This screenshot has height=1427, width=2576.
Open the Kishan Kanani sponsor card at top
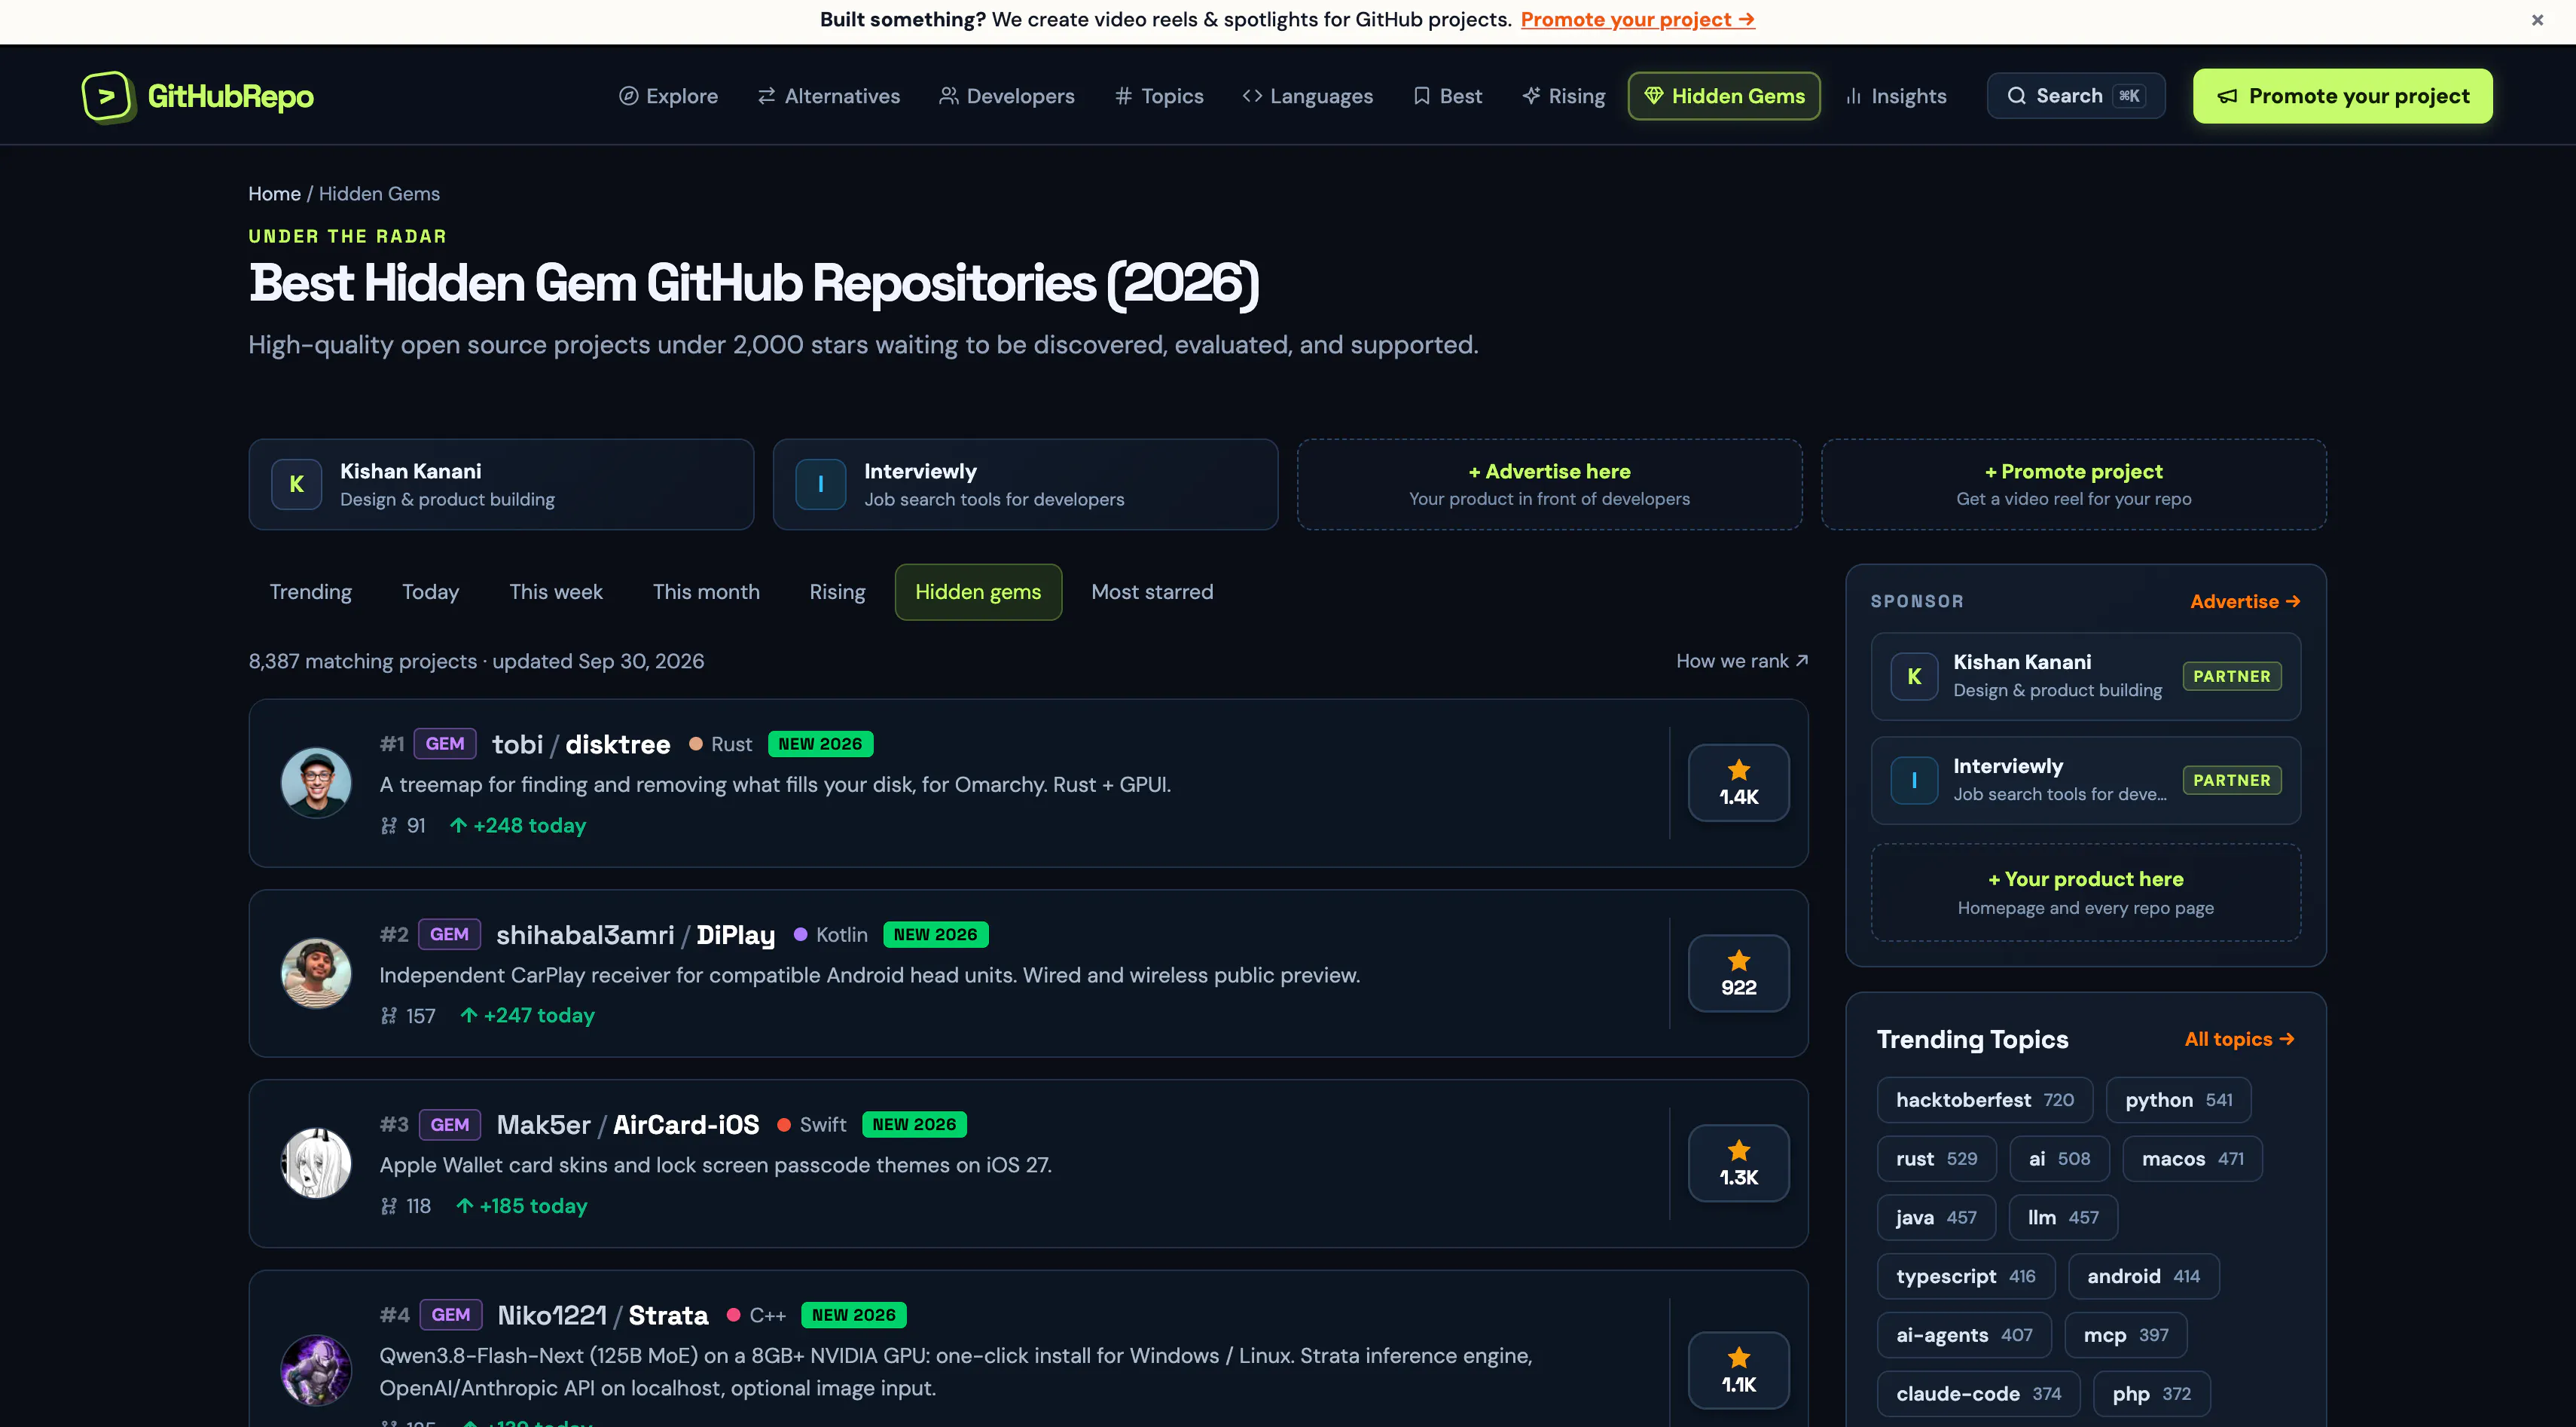pyautogui.click(x=501, y=484)
